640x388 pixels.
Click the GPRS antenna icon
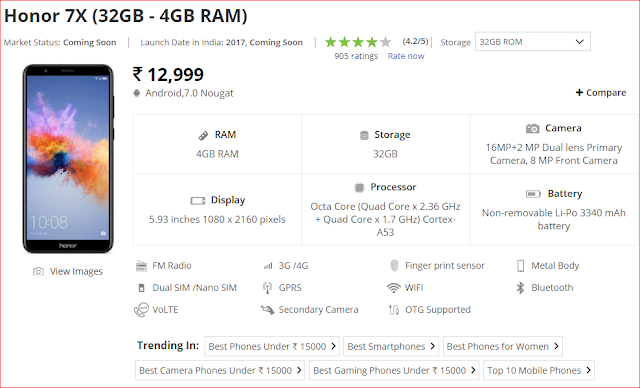click(267, 288)
